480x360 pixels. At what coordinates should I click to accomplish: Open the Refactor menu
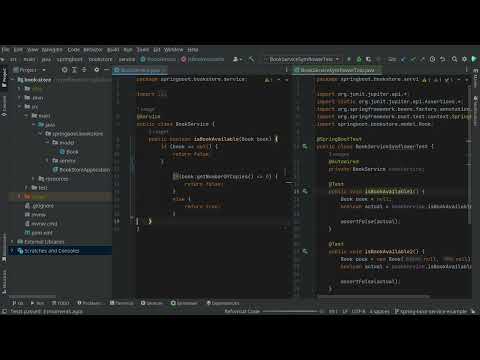[x=93, y=49]
